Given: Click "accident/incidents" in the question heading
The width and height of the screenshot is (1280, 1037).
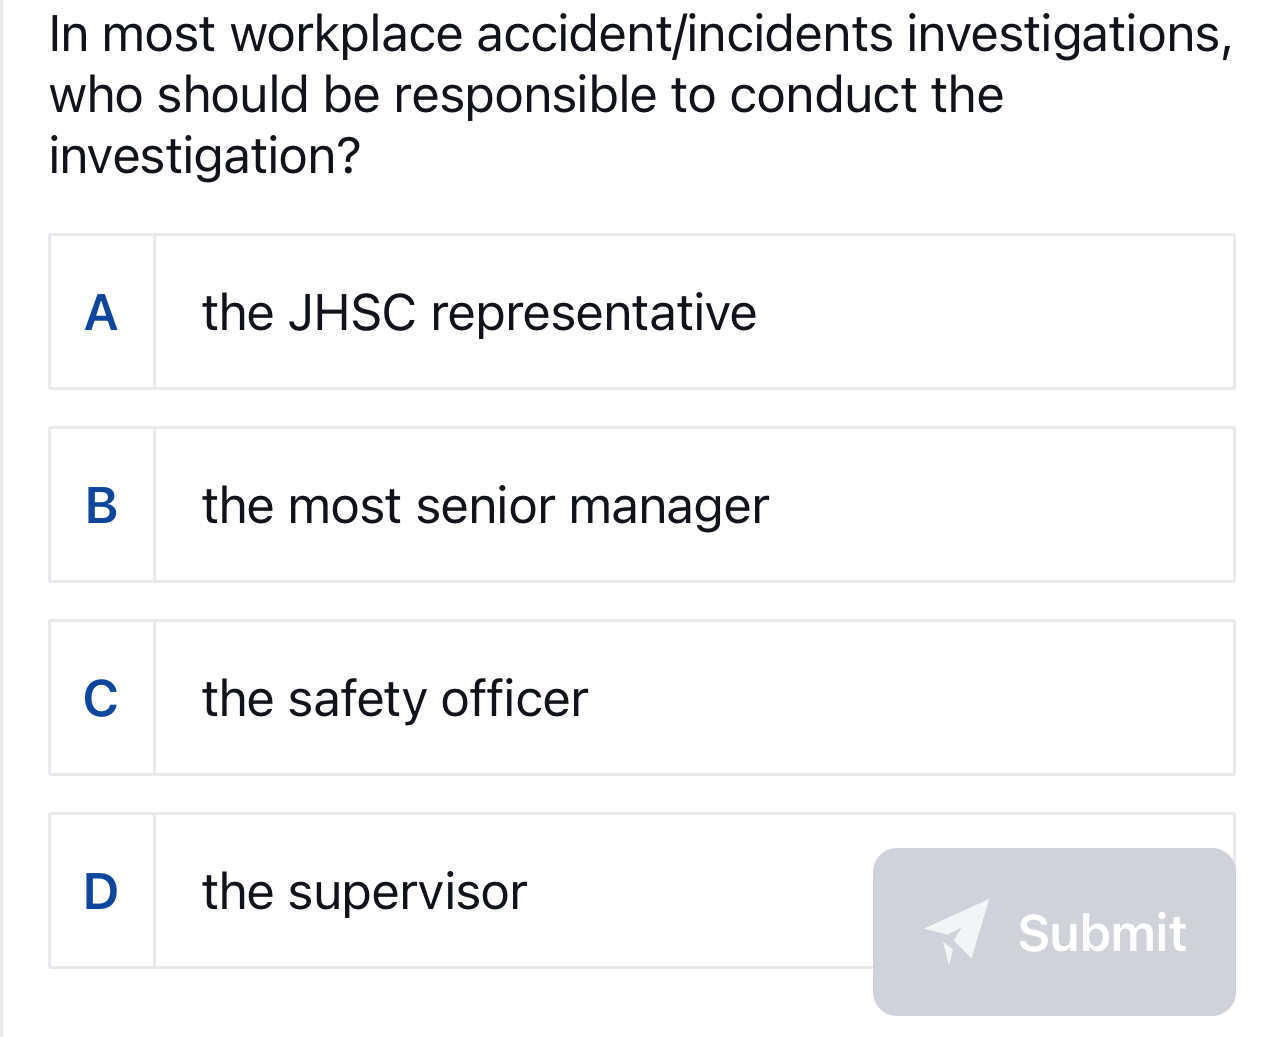Looking at the screenshot, I should [685, 34].
